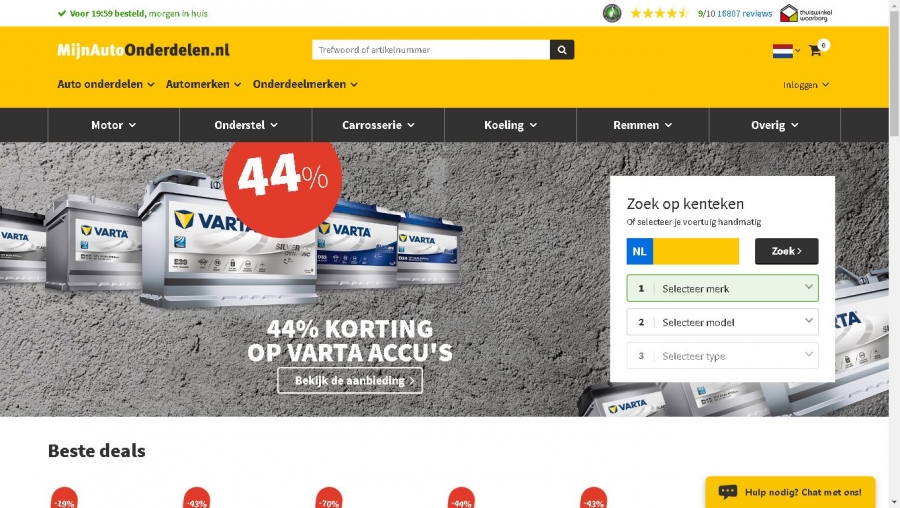Click the Thuiswinkel Waarborg logo
Viewport: 900px width, 508px height.
point(806,13)
